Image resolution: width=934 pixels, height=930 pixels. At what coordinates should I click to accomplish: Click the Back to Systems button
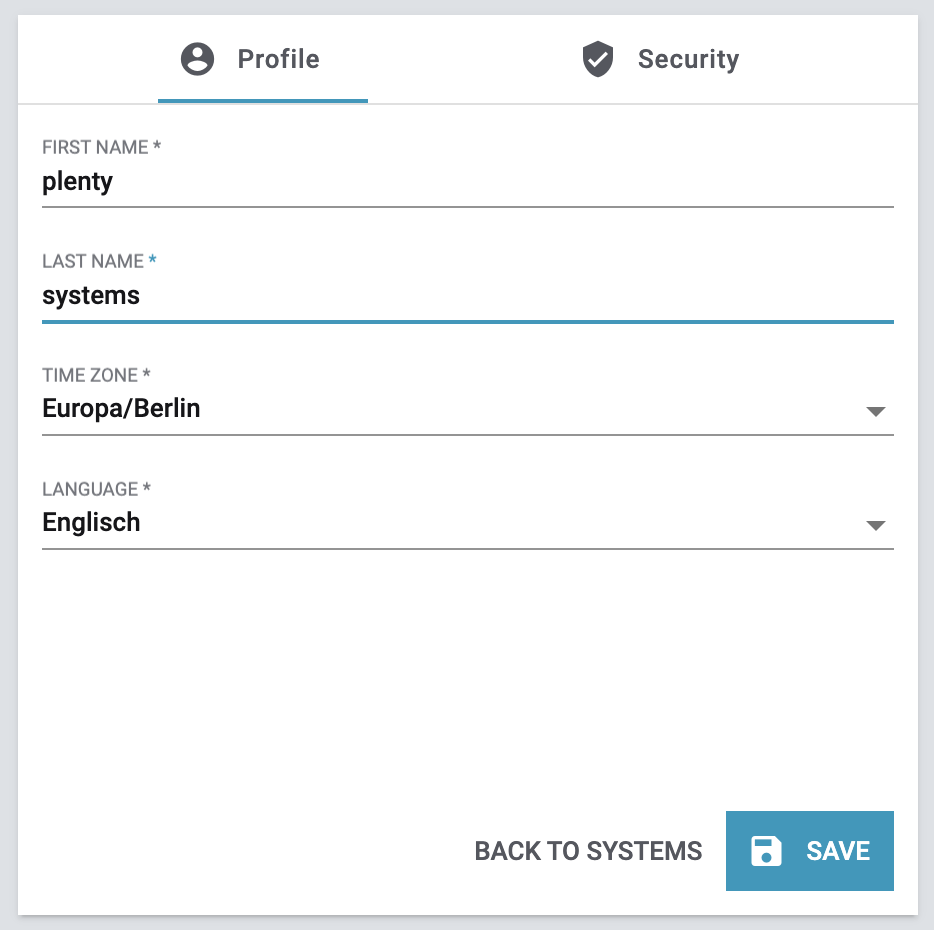coord(588,851)
